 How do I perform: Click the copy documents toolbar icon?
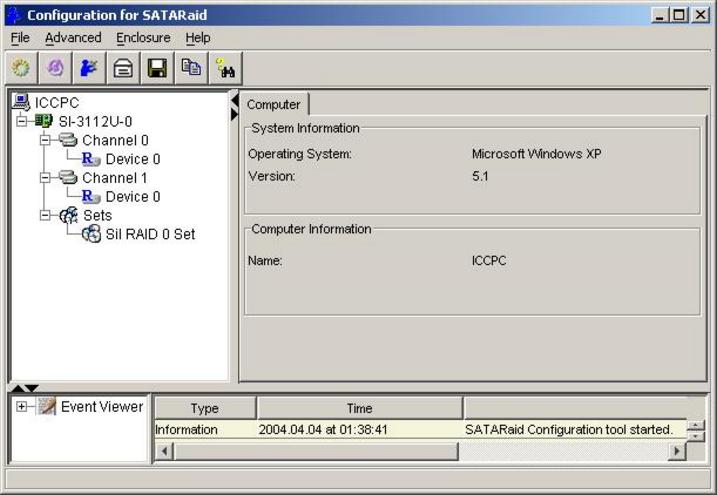pyautogui.click(x=191, y=69)
